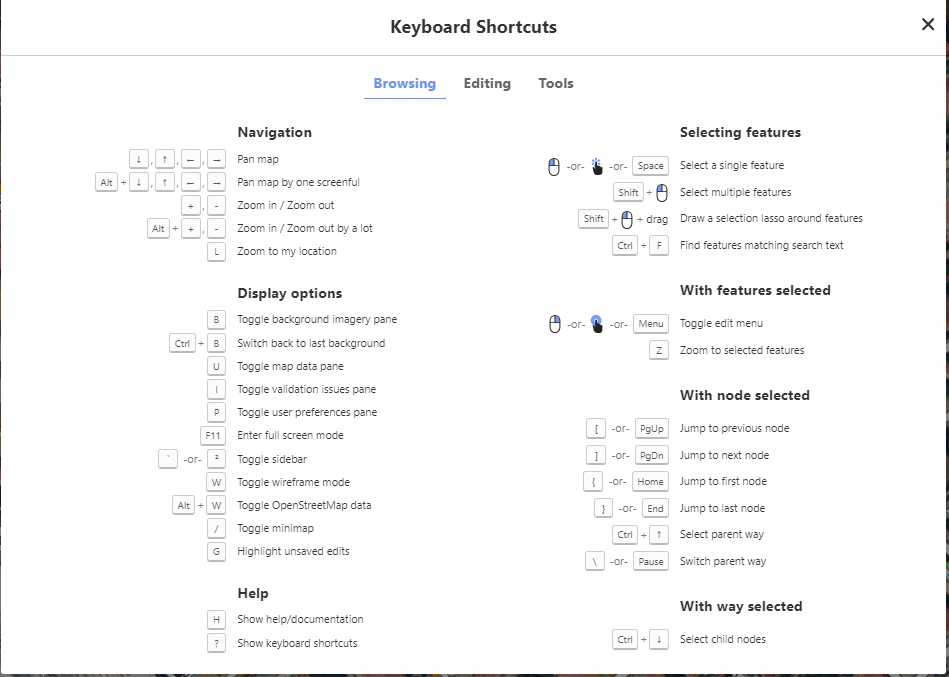The image size is (949, 677).
Task: Click the 'Space' key cap
Action: 651,166
